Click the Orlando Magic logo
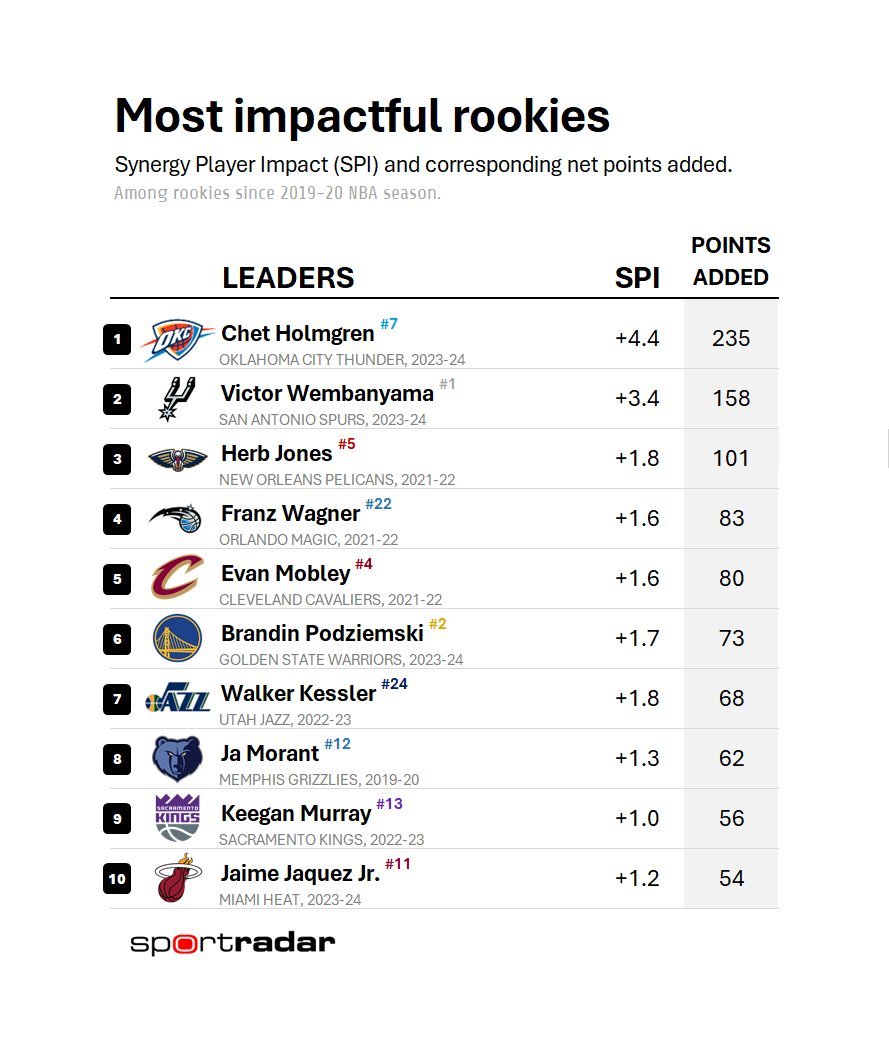 point(176,518)
